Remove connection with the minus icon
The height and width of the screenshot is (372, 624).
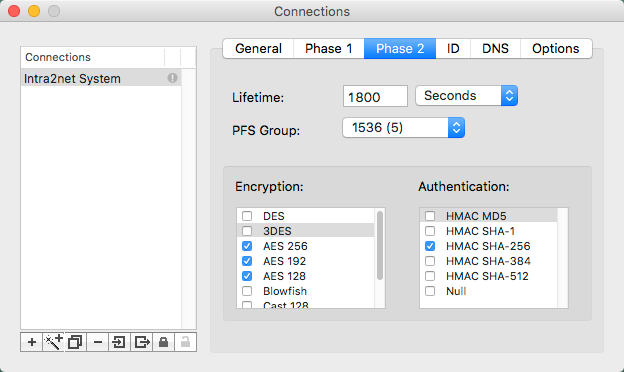[98, 342]
